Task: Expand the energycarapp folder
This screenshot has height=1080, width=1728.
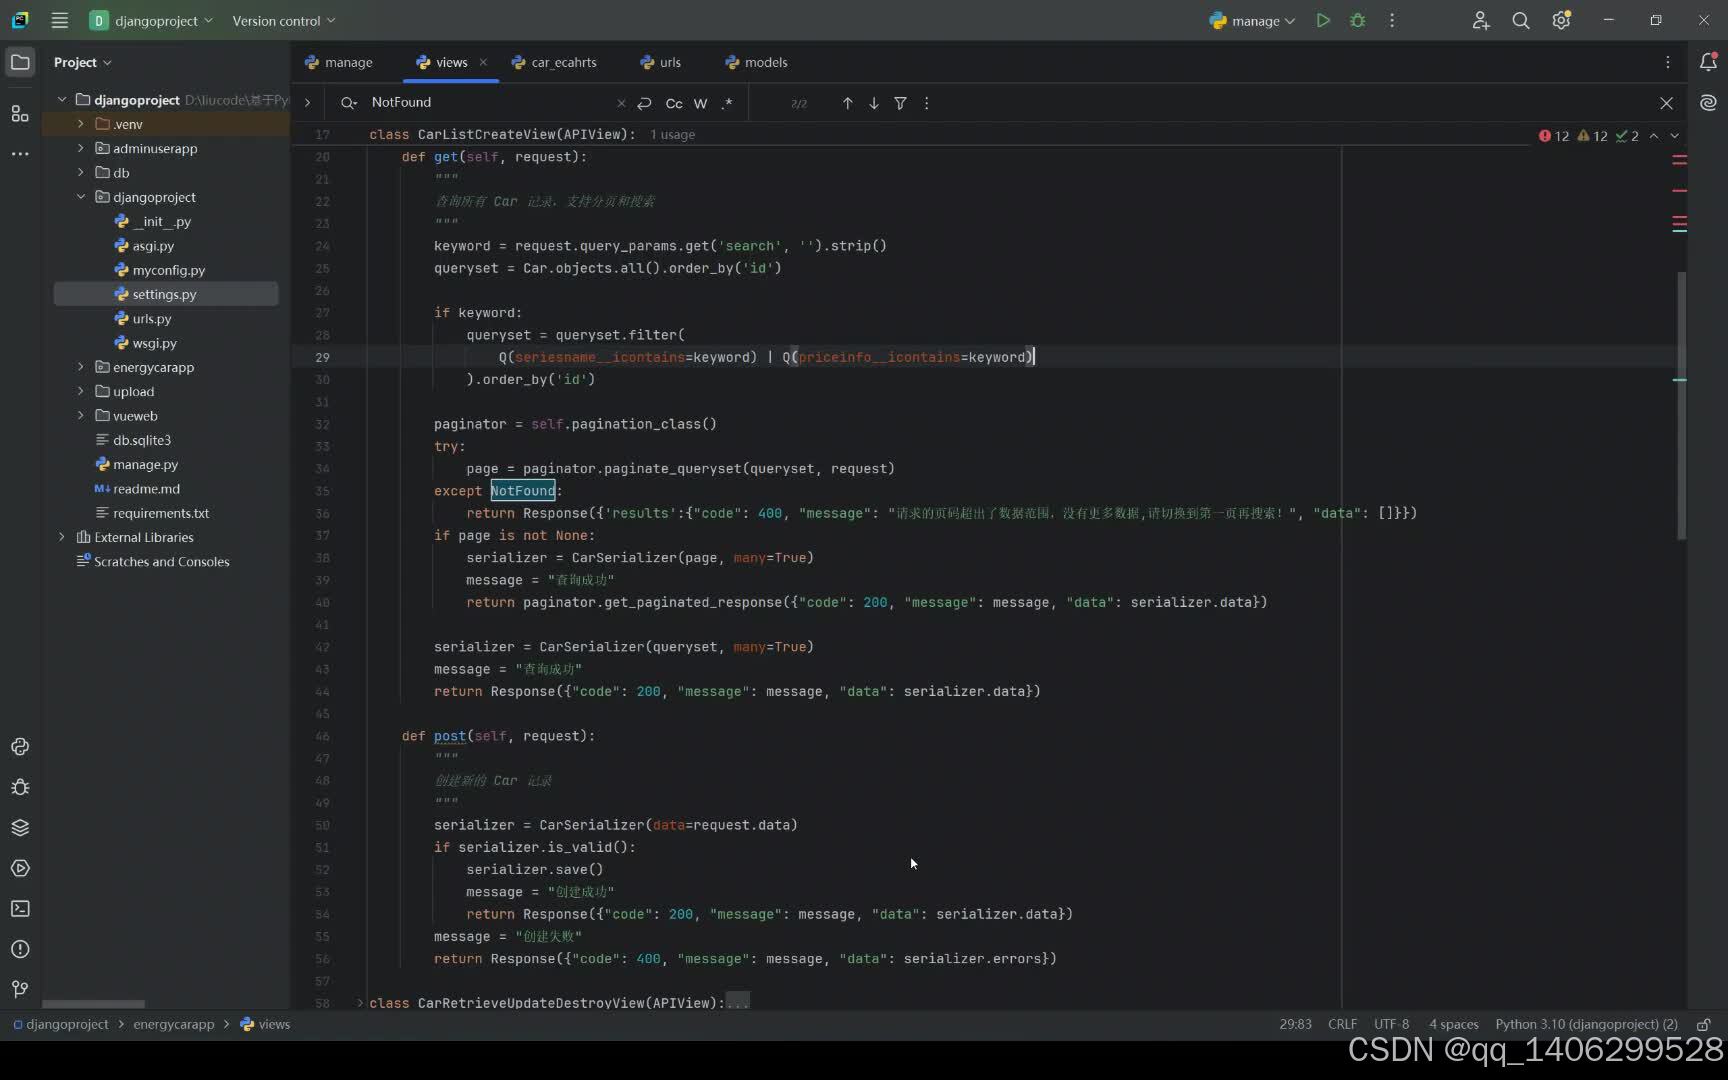Action: click(x=81, y=367)
